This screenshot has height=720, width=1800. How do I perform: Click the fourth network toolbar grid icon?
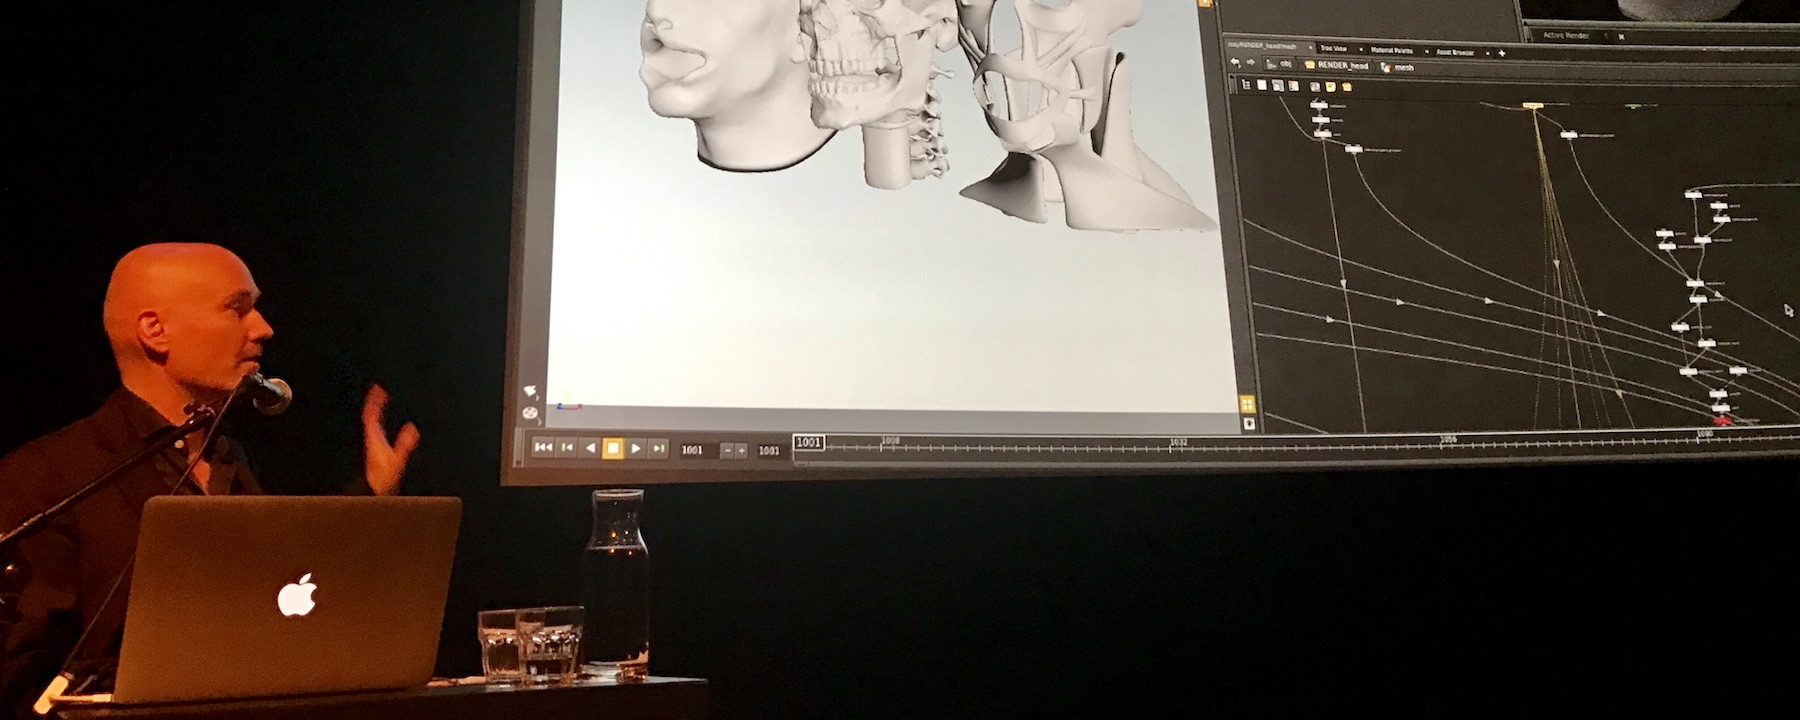[x=1293, y=86]
